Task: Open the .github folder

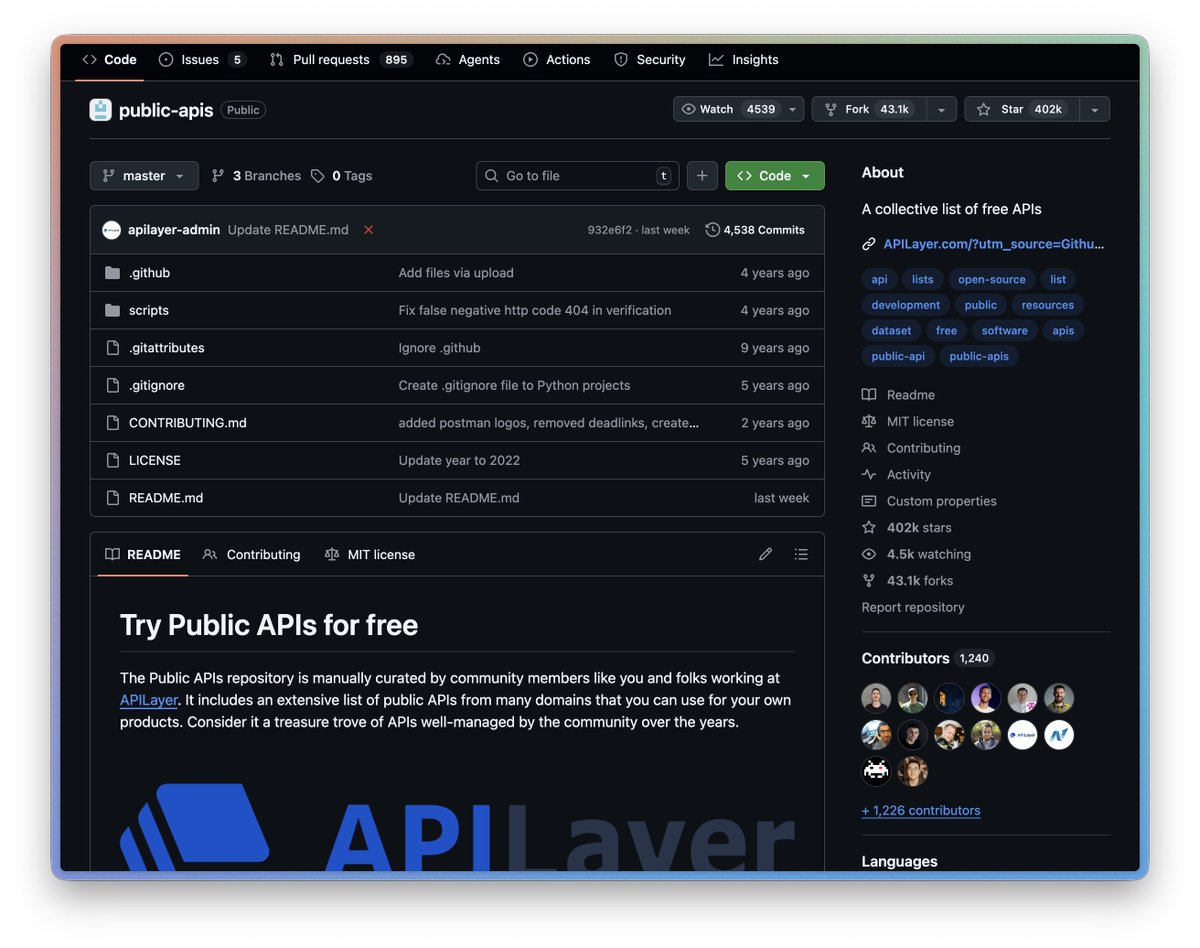Action: [150, 273]
